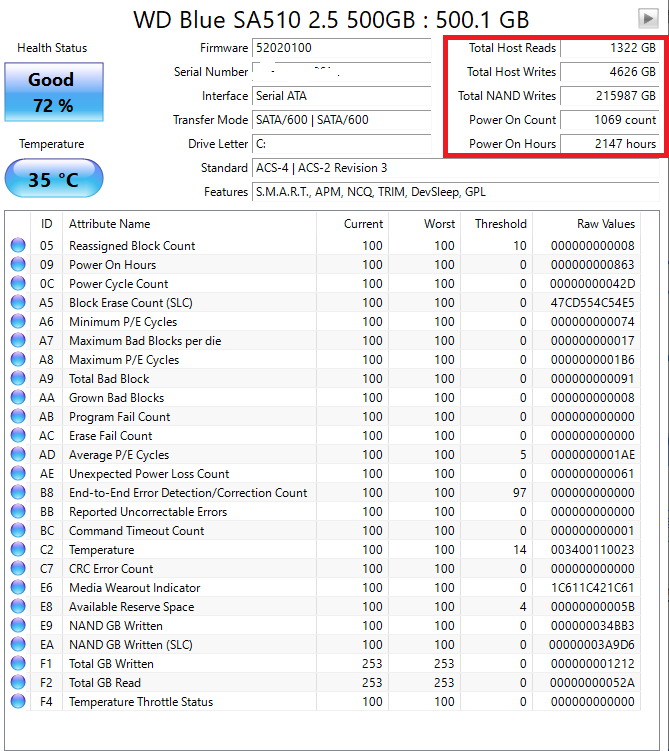Click the status circle in the 09 Power On Hours attribute row
The height and width of the screenshot is (751, 669).
18,264
